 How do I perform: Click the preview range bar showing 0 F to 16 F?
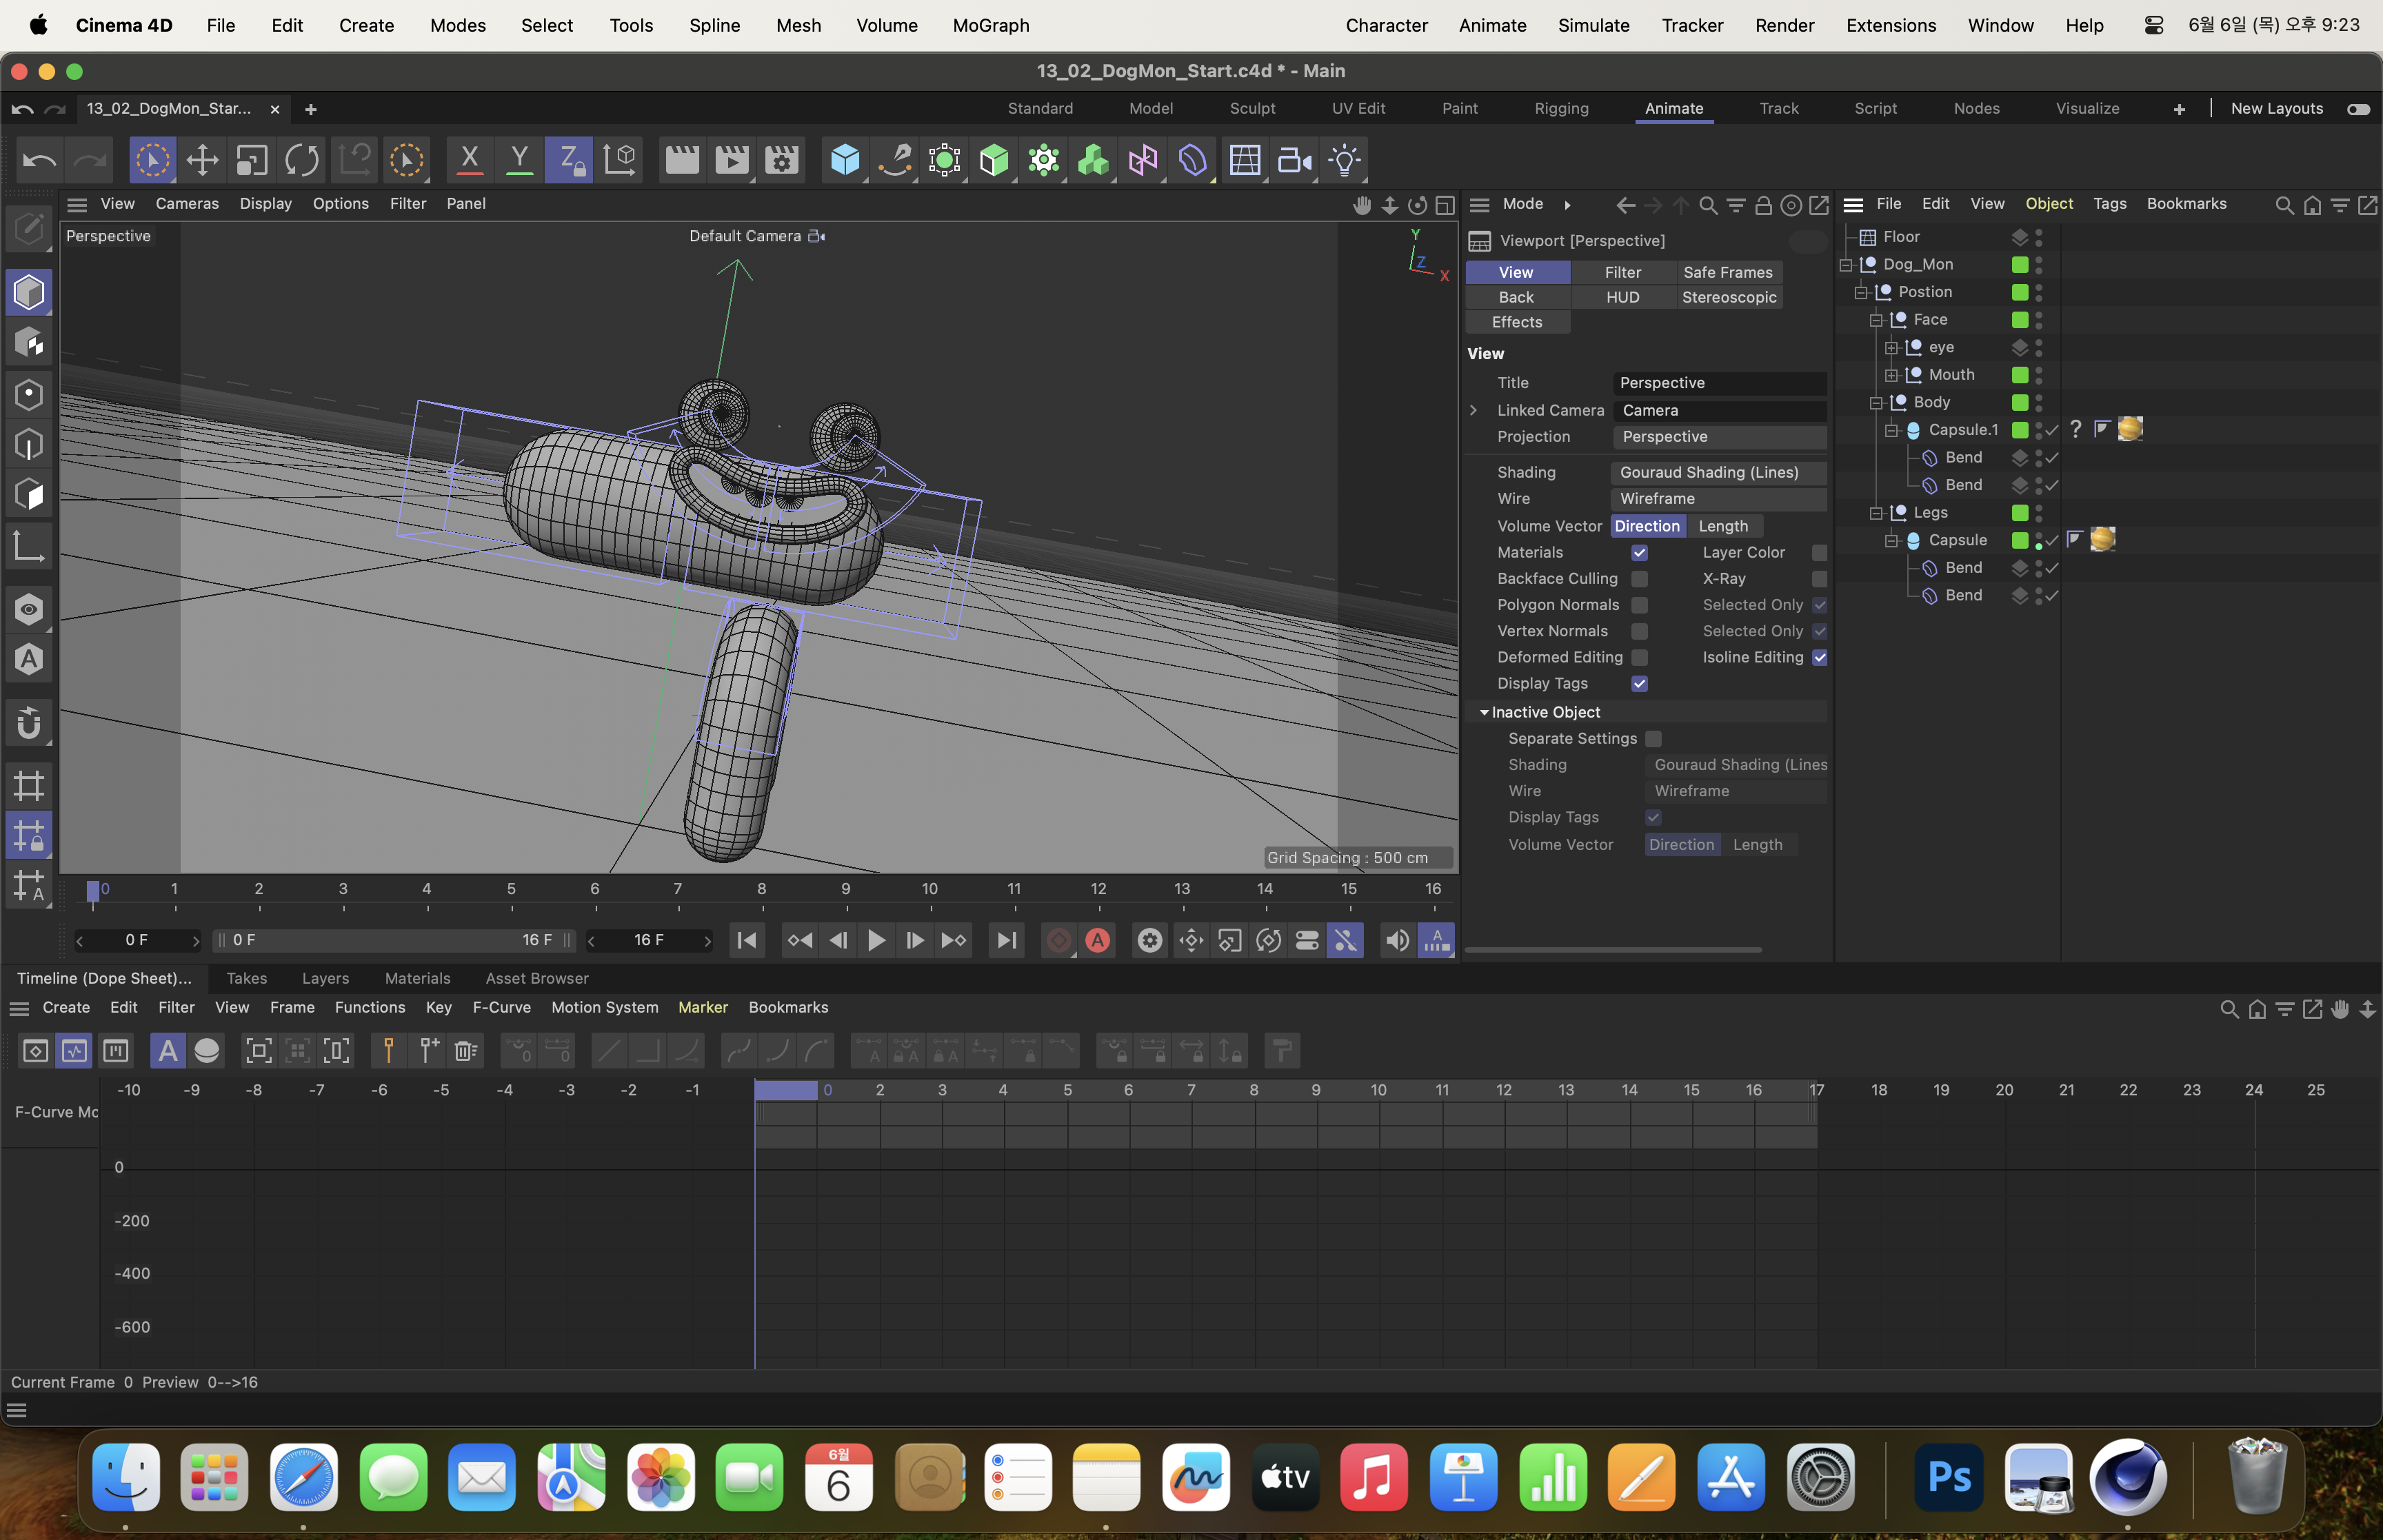pyautogui.click(x=394, y=940)
